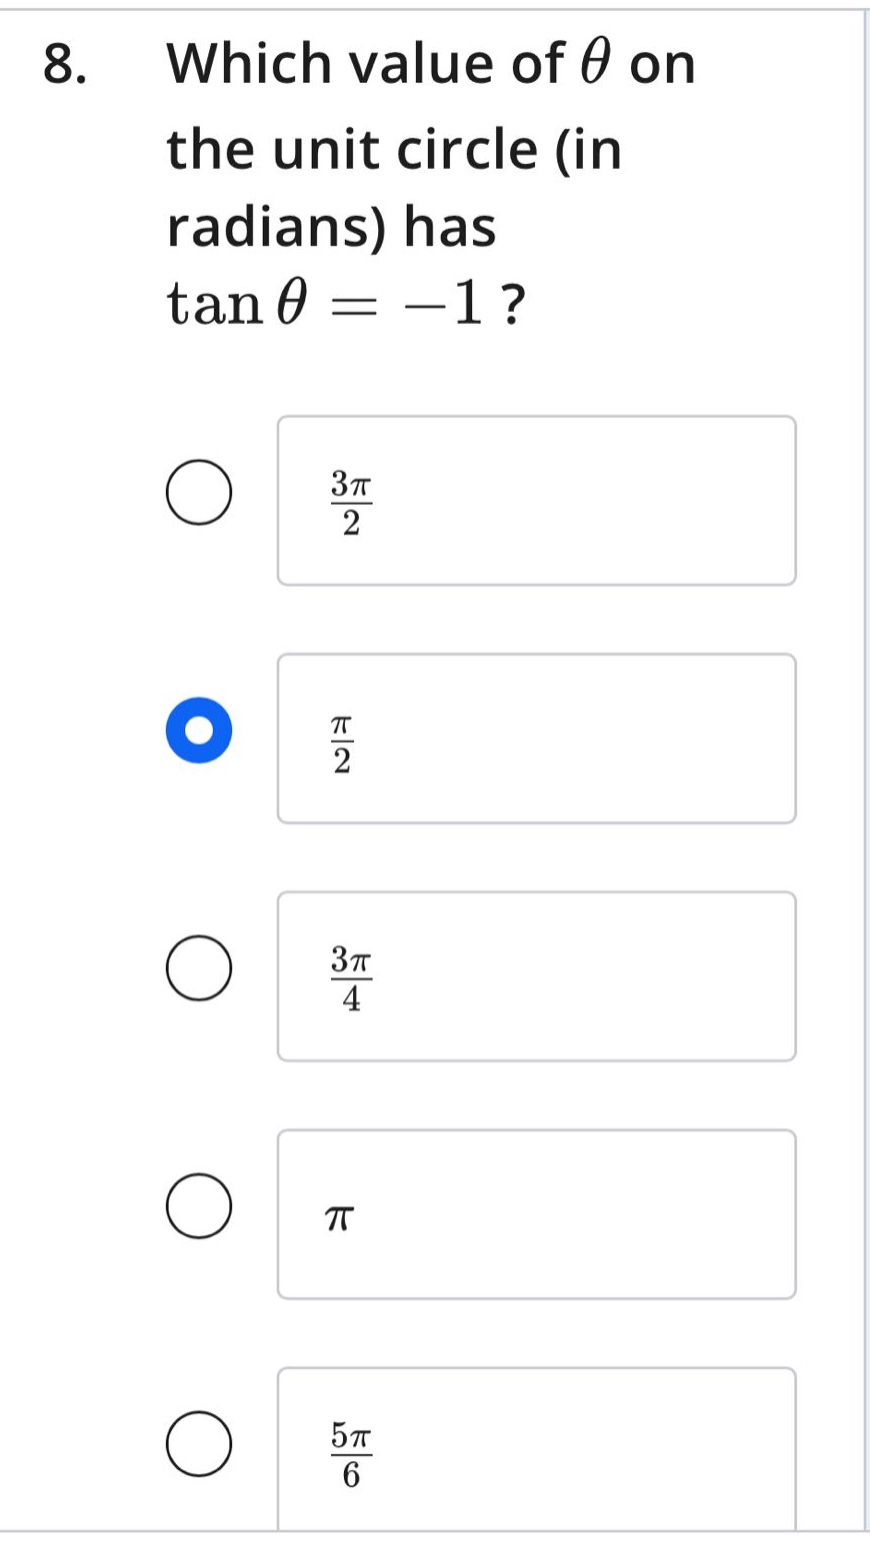
Task: Click the 'Which value of θ on' line
Action: pos(431,65)
